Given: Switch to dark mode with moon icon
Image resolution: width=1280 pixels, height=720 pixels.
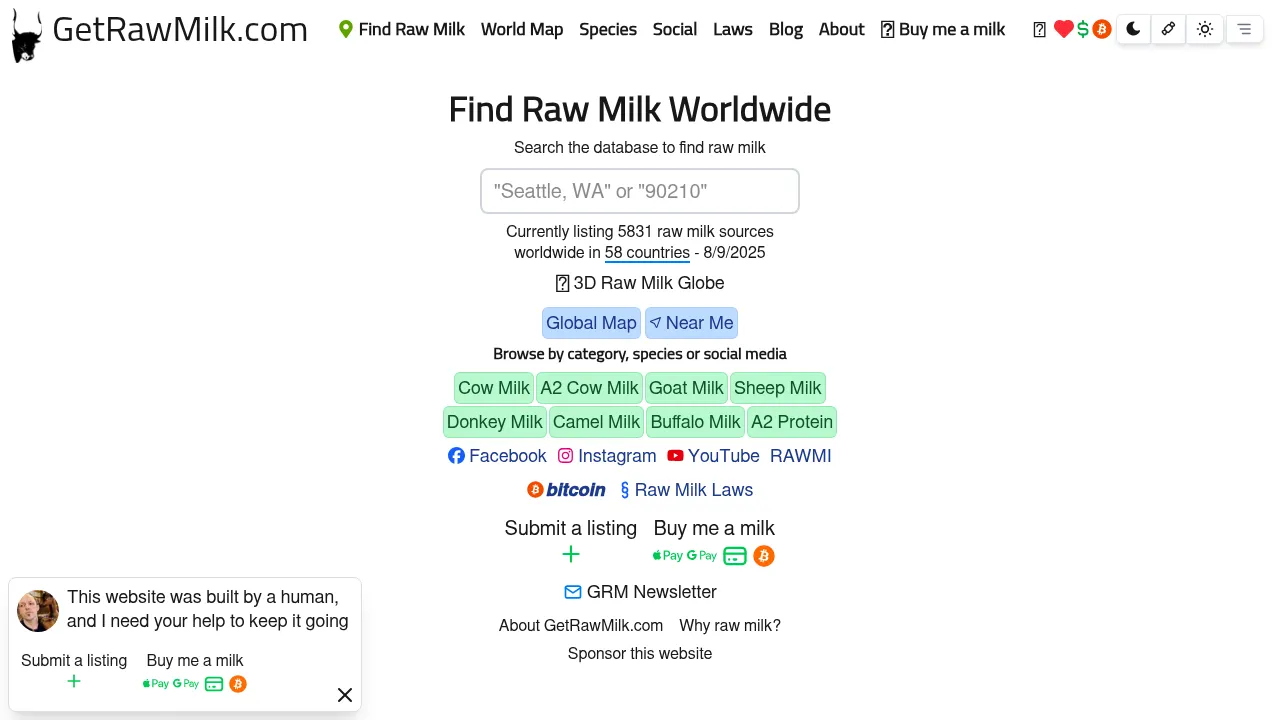Looking at the screenshot, I should click(x=1133, y=29).
